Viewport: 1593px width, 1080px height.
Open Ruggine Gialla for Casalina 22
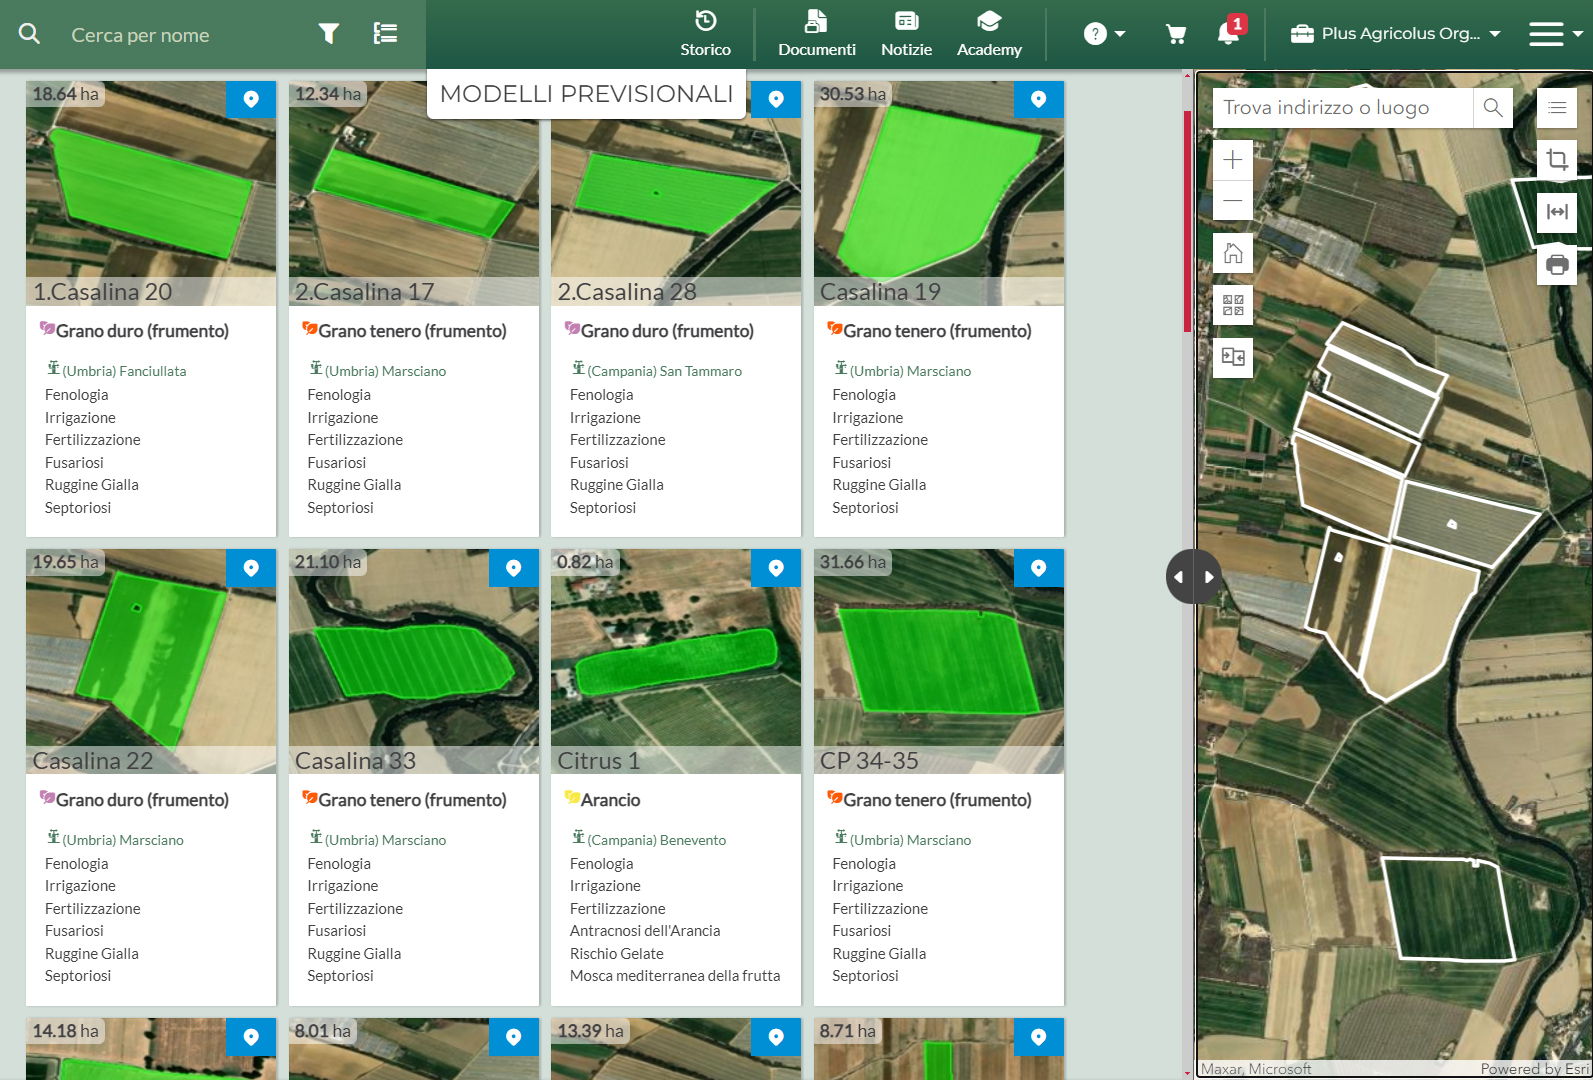click(x=92, y=954)
